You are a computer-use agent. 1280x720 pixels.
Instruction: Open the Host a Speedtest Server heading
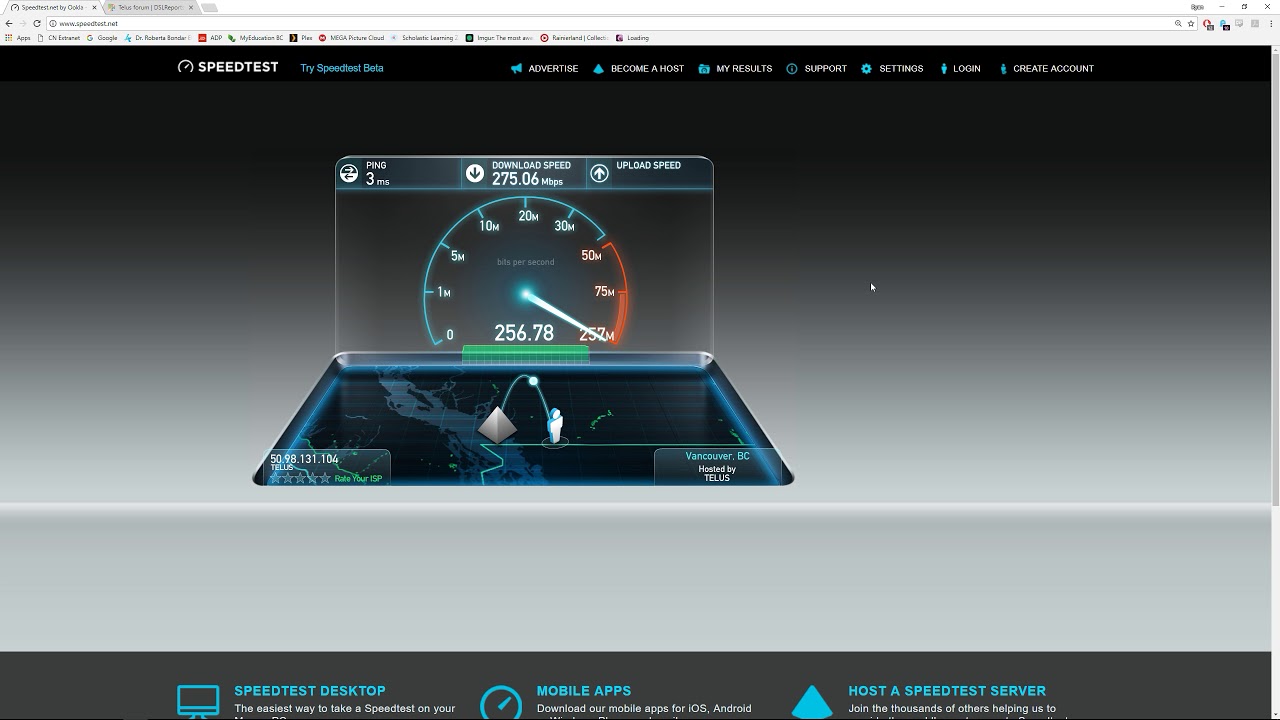(x=947, y=691)
